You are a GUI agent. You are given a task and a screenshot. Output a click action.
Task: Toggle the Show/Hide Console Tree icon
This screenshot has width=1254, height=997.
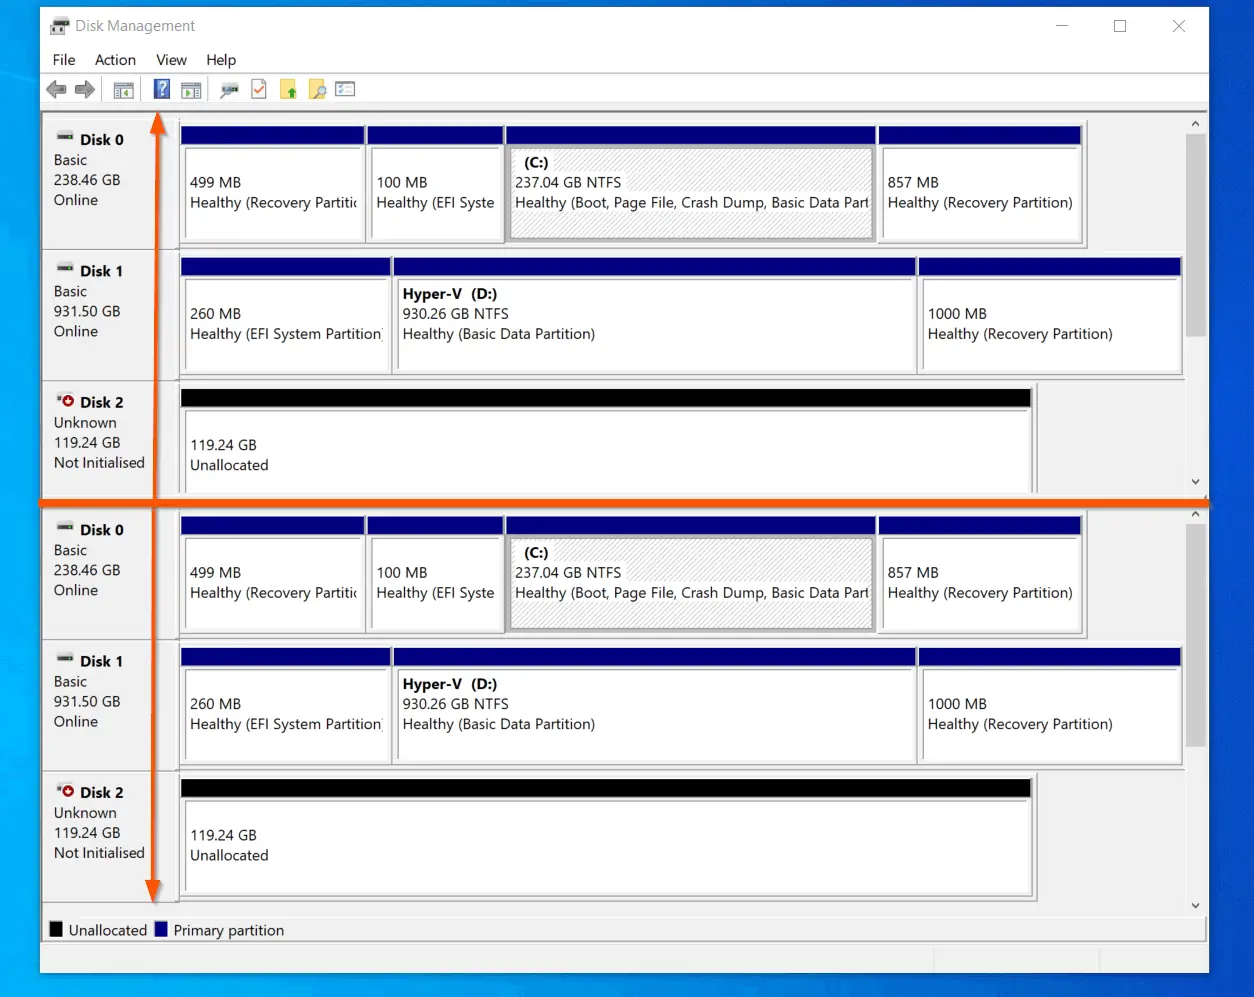coord(123,90)
